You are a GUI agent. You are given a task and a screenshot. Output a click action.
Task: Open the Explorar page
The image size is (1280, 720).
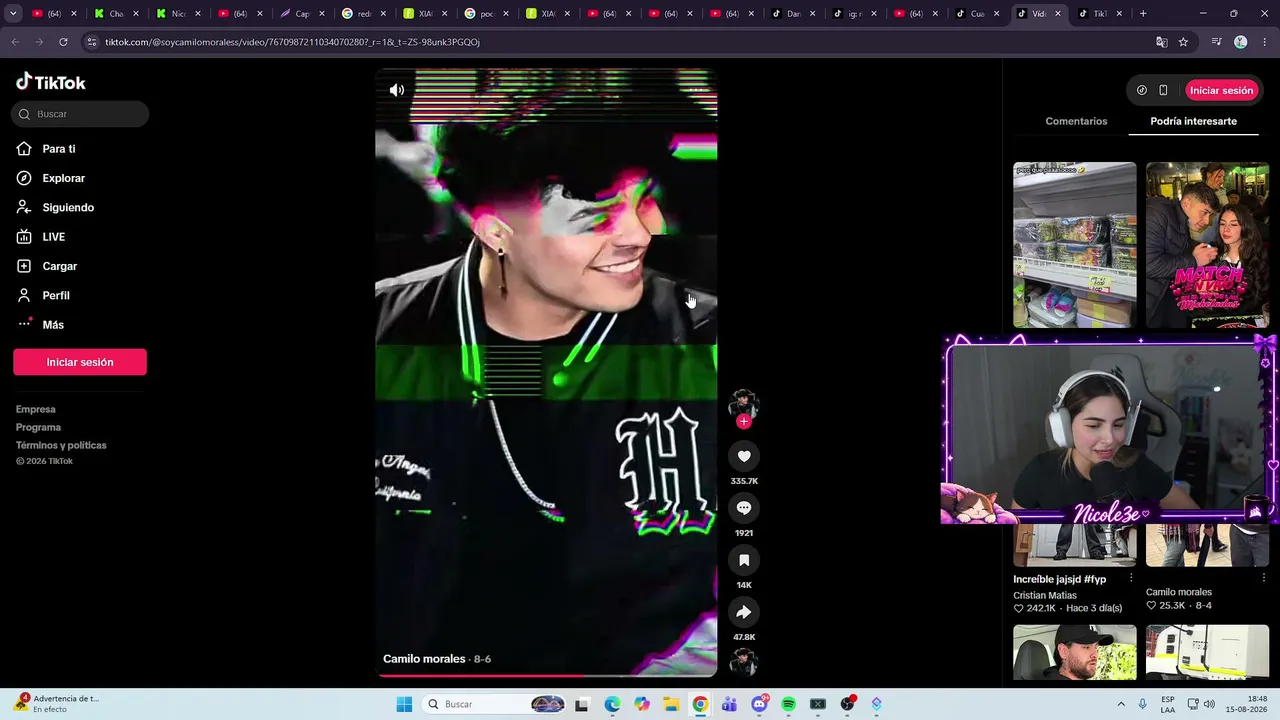tap(63, 178)
